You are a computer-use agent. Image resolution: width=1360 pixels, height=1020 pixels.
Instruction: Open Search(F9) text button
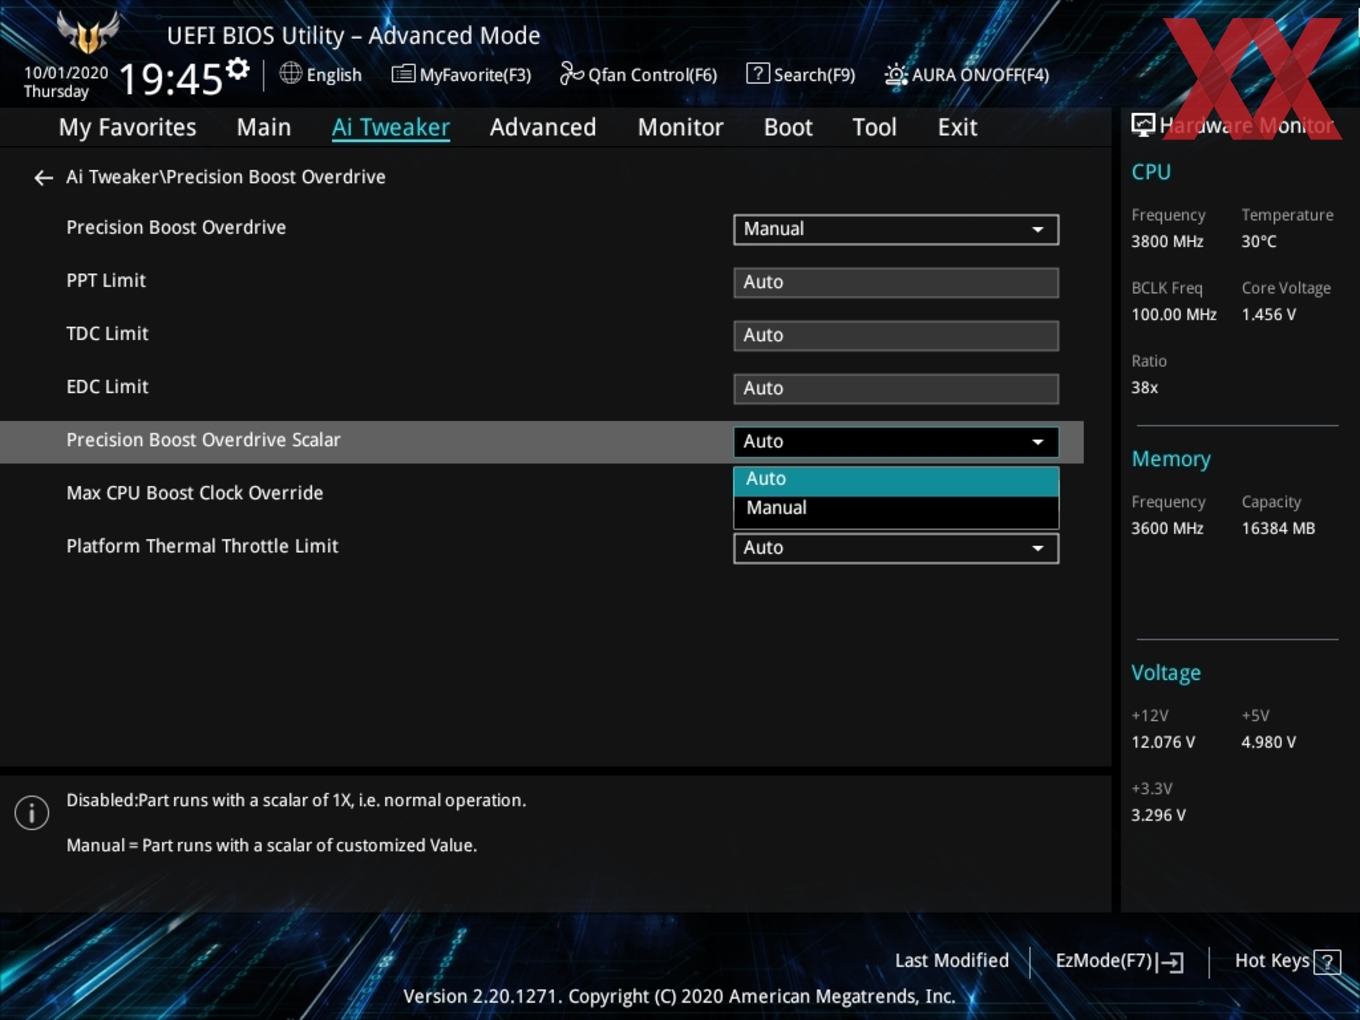coord(814,75)
